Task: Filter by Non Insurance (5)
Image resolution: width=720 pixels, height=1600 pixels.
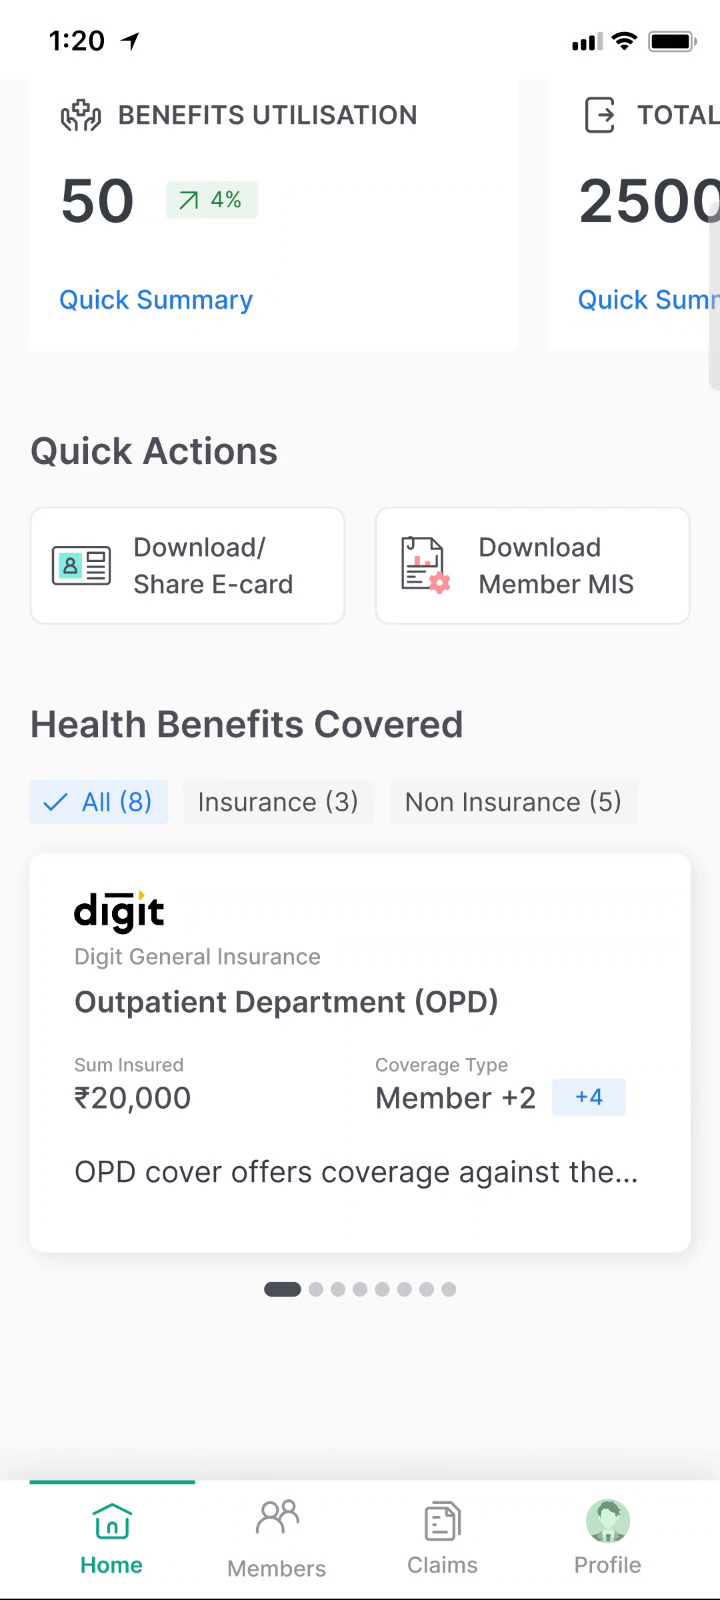Action: pyautogui.click(x=513, y=802)
